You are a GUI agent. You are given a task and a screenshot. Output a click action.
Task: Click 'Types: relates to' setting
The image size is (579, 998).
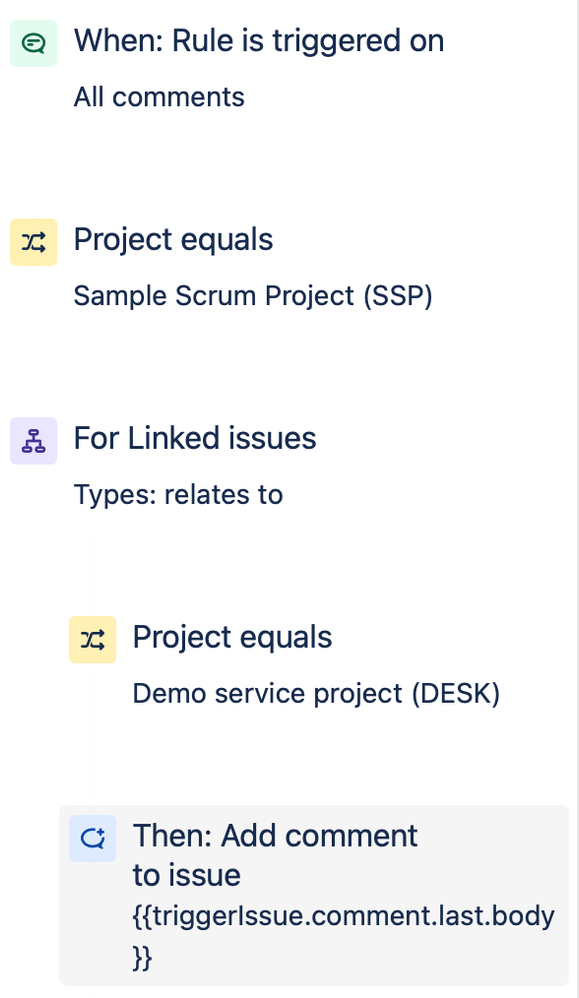click(178, 494)
